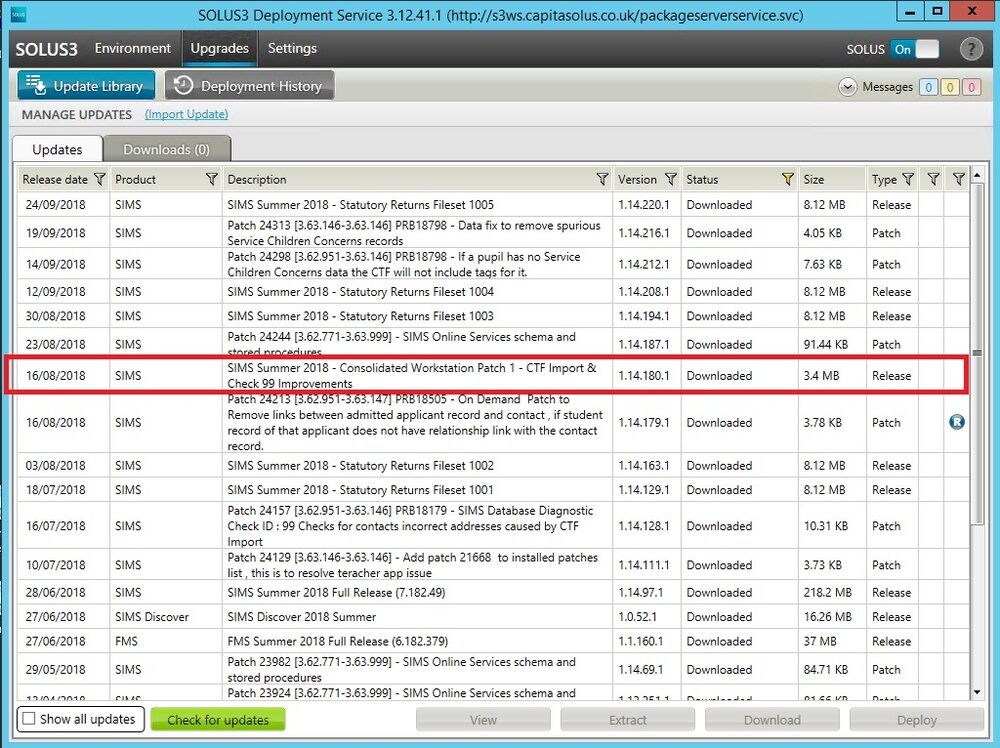Click the Download button
The height and width of the screenshot is (748, 1000).
click(772, 720)
